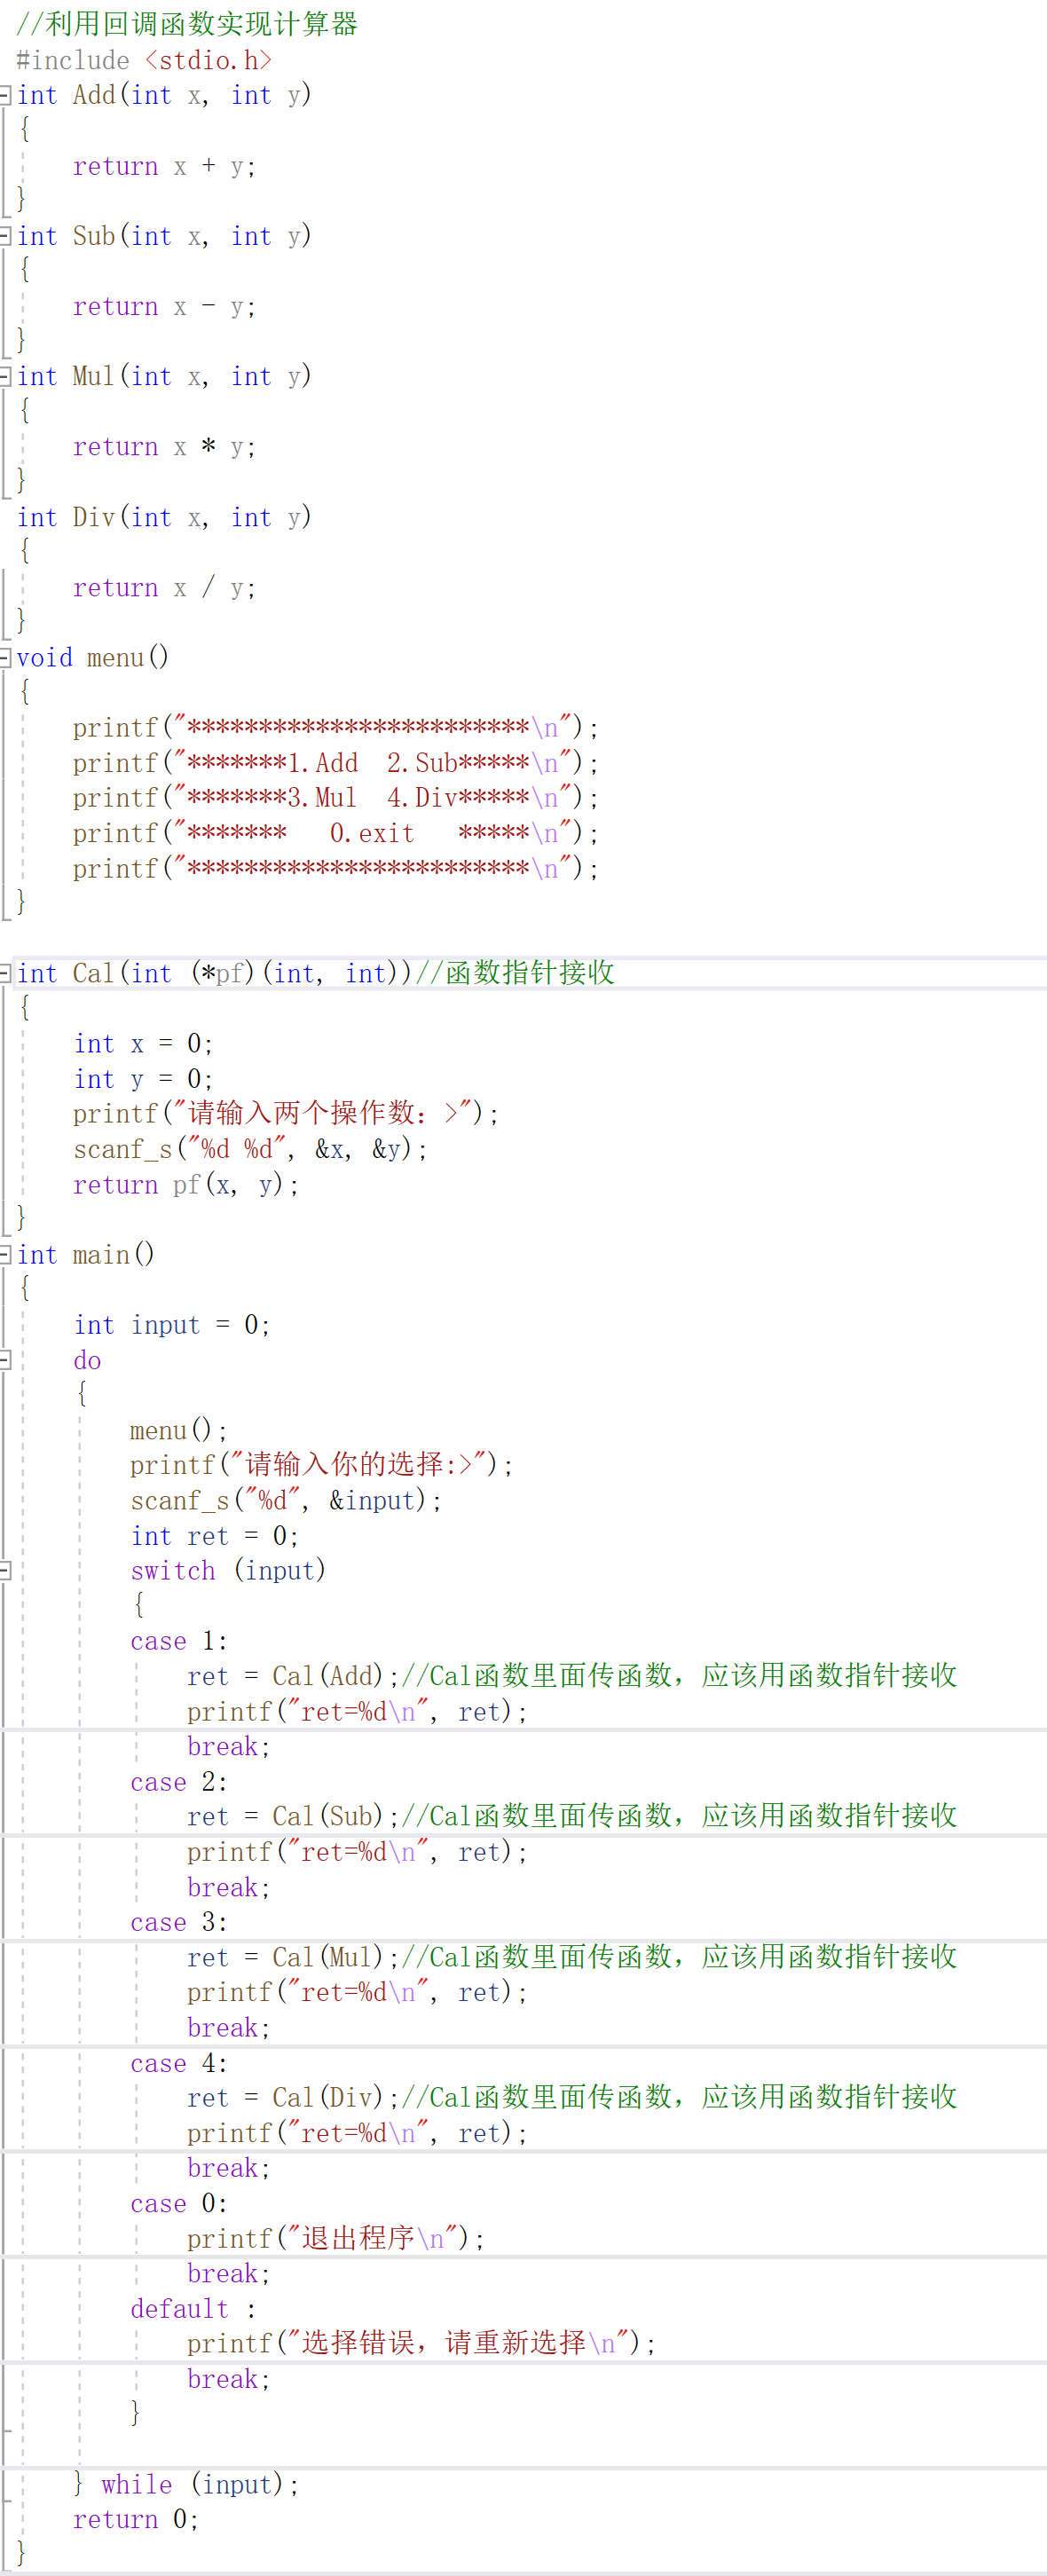Click the 'case 4:' label

(x=179, y=2063)
